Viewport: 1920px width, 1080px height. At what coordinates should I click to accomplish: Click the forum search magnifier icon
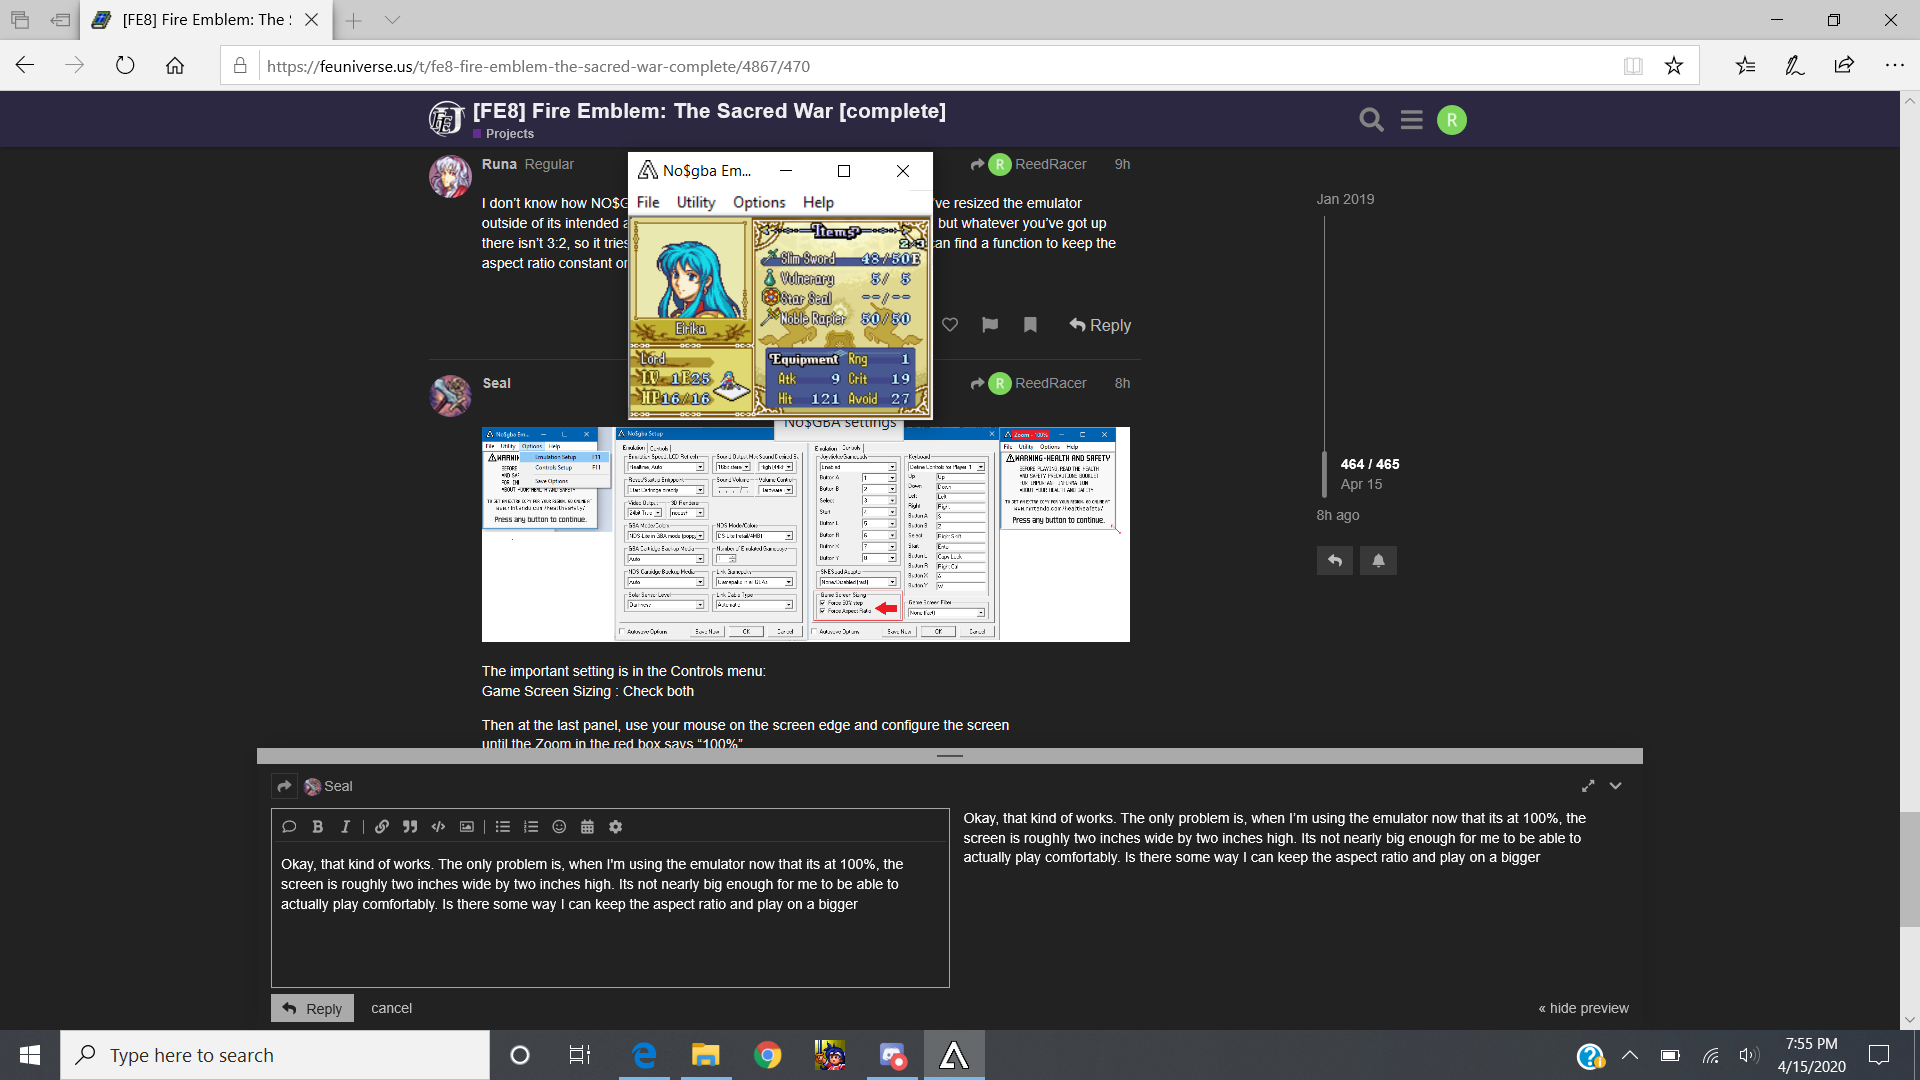point(1371,120)
